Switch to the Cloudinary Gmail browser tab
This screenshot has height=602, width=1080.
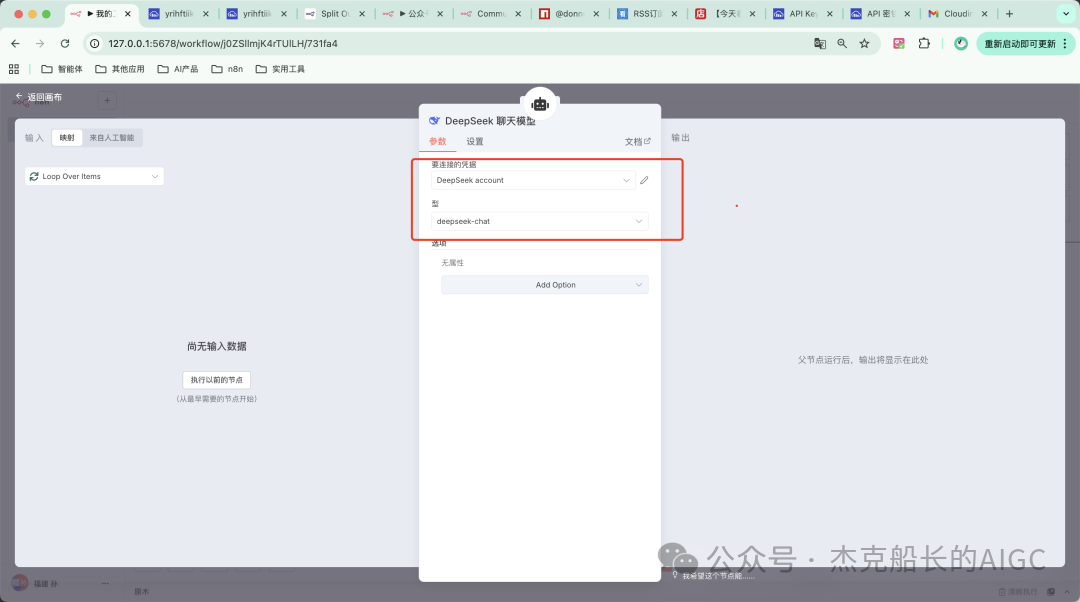[x=959, y=14]
